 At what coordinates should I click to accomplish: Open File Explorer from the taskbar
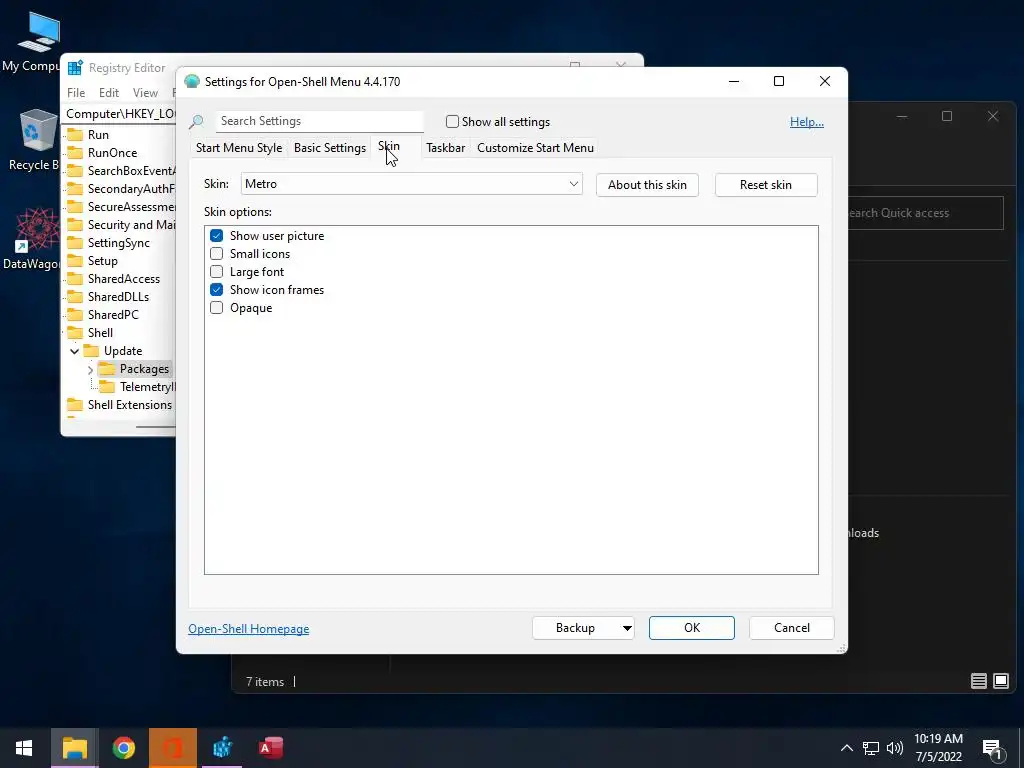[x=74, y=748]
